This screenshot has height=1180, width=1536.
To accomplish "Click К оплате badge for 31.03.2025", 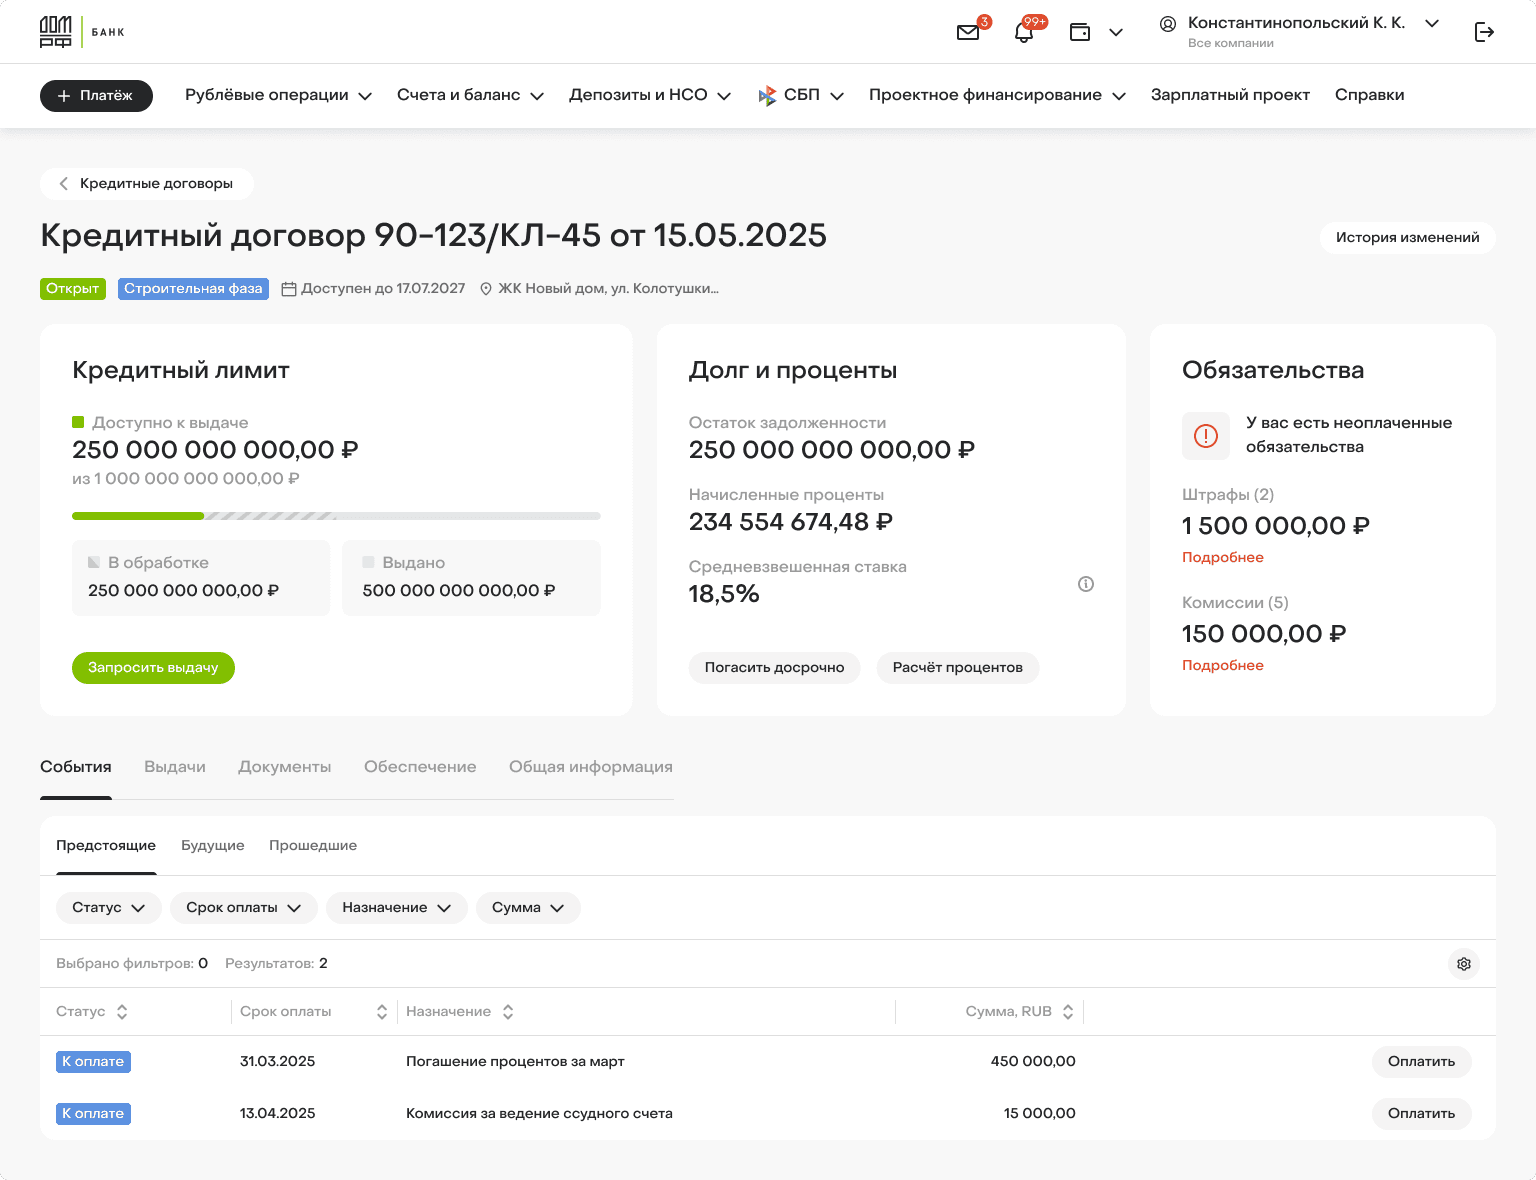I will pyautogui.click(x=93, y=1062).
